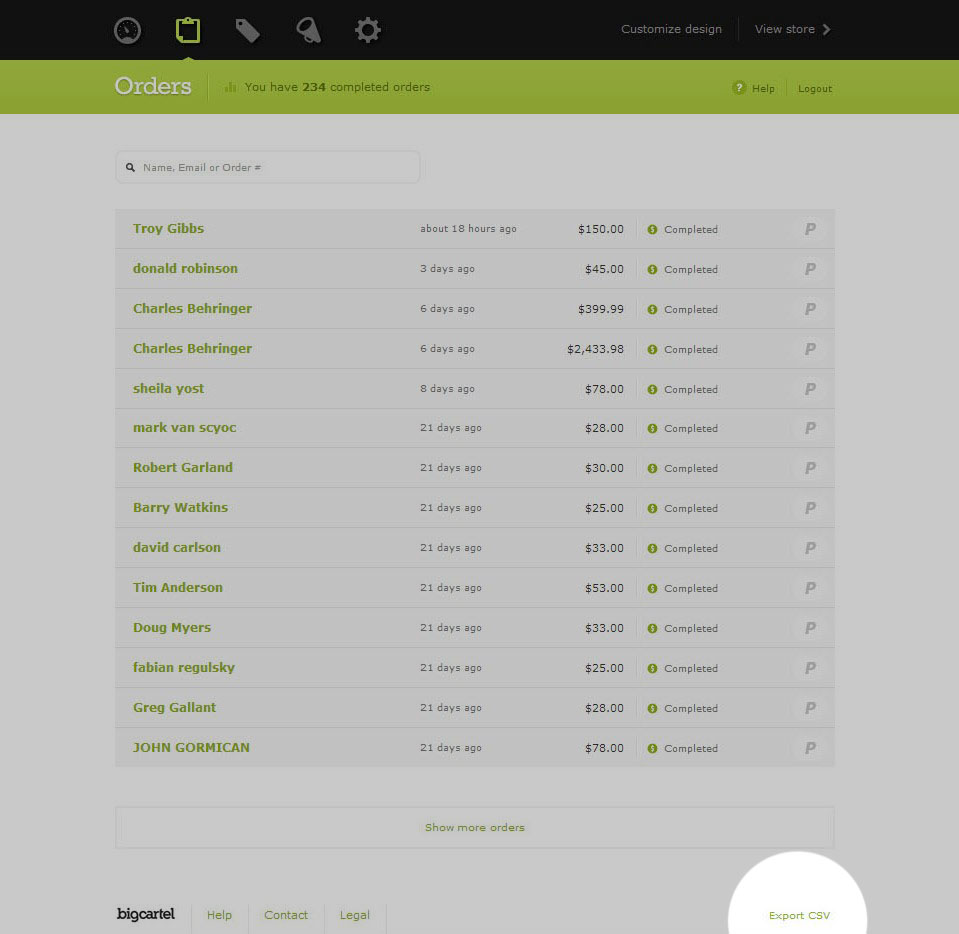Select the Orders clipboard icon
This screenshot has height=934, width=959.
point(188,30)
